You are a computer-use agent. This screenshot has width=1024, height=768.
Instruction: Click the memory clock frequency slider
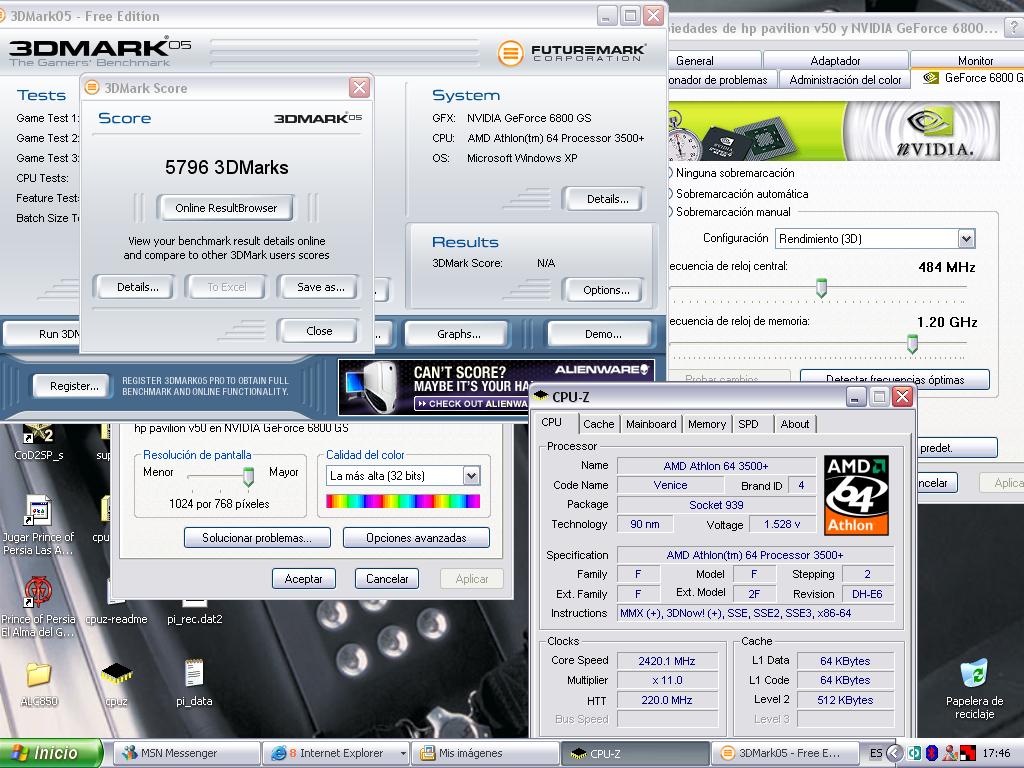[x=912, y=344]
